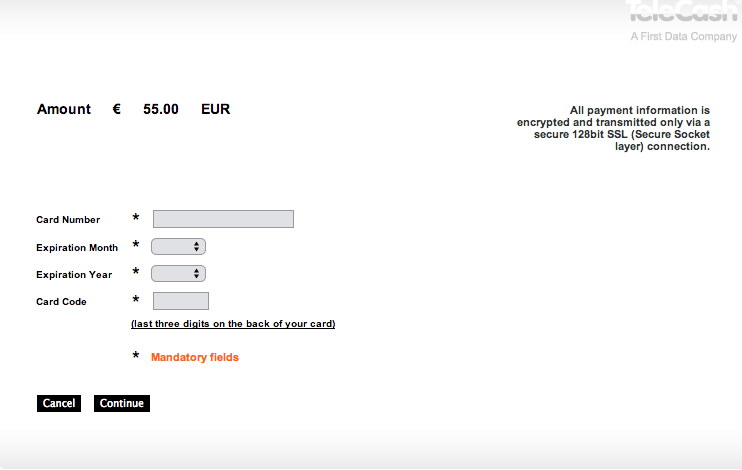Click the Card Number label

pyautogui.click(x=68, y=220)
